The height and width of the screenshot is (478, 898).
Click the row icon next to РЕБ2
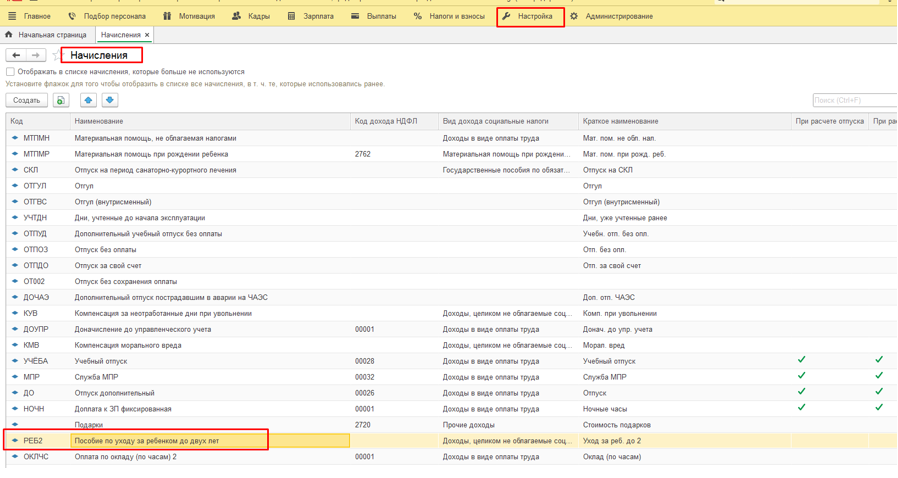pyautogui.click(x=15, y=441)
